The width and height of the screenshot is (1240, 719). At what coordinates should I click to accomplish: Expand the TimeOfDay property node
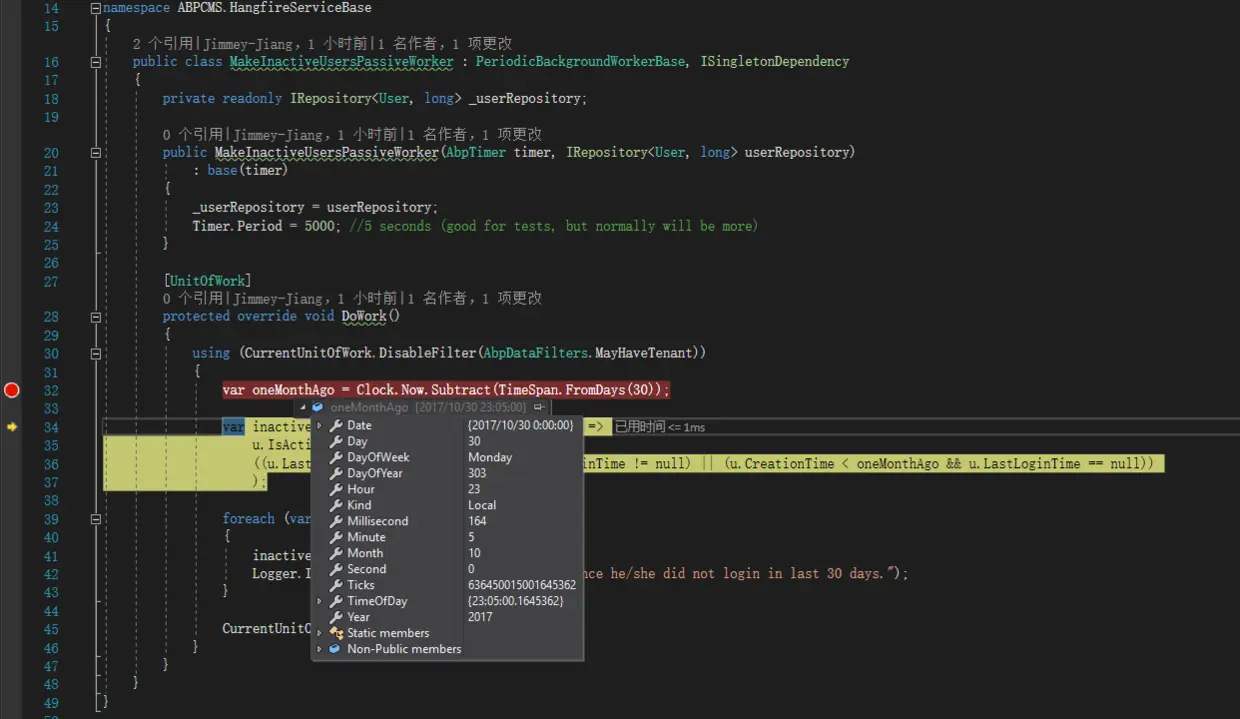point(320,601)
